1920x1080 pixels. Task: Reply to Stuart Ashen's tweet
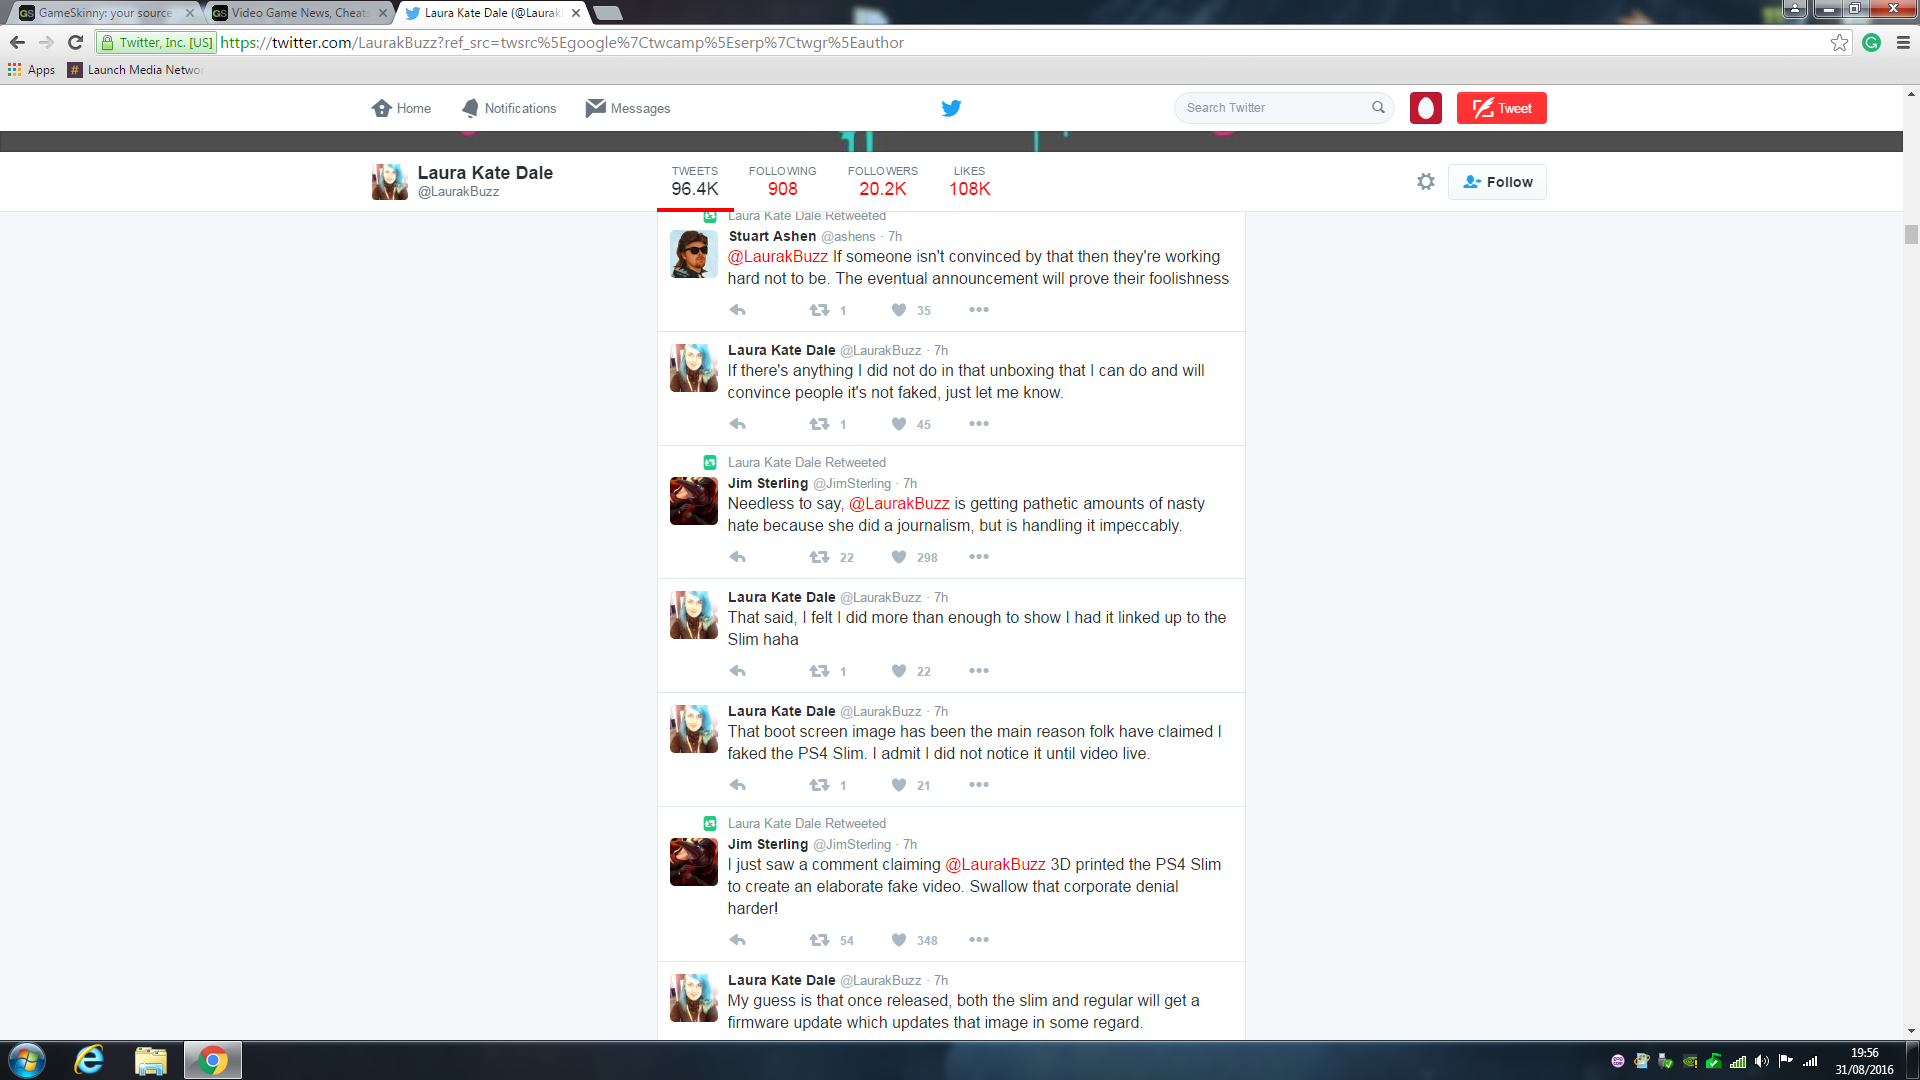click(738, 310)
